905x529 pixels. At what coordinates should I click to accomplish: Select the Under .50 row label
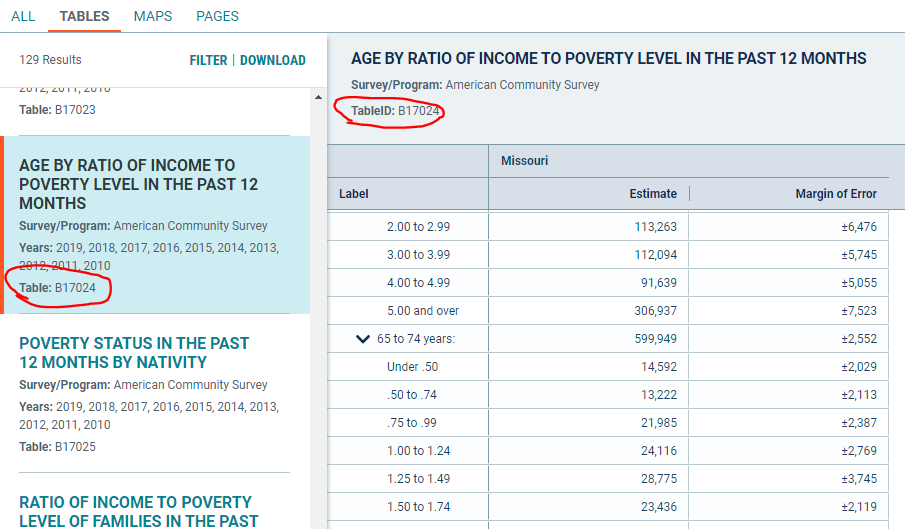coord(412,367)
